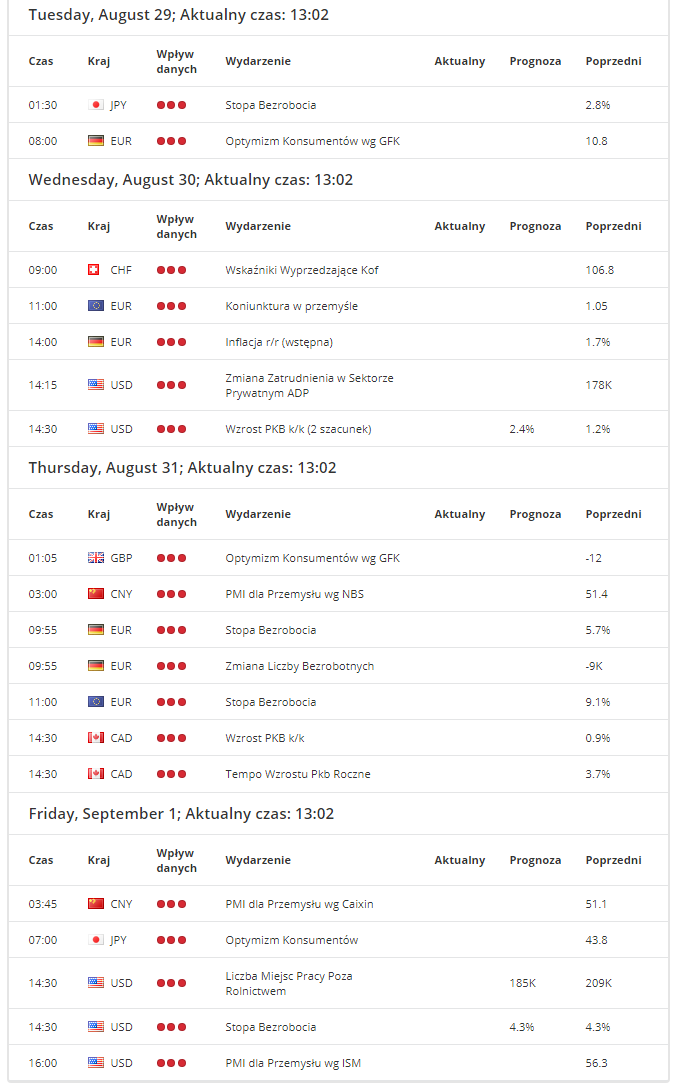Click China flag for PMI wg NBS row
This screenshot has height=1087, width=678.
96,594
